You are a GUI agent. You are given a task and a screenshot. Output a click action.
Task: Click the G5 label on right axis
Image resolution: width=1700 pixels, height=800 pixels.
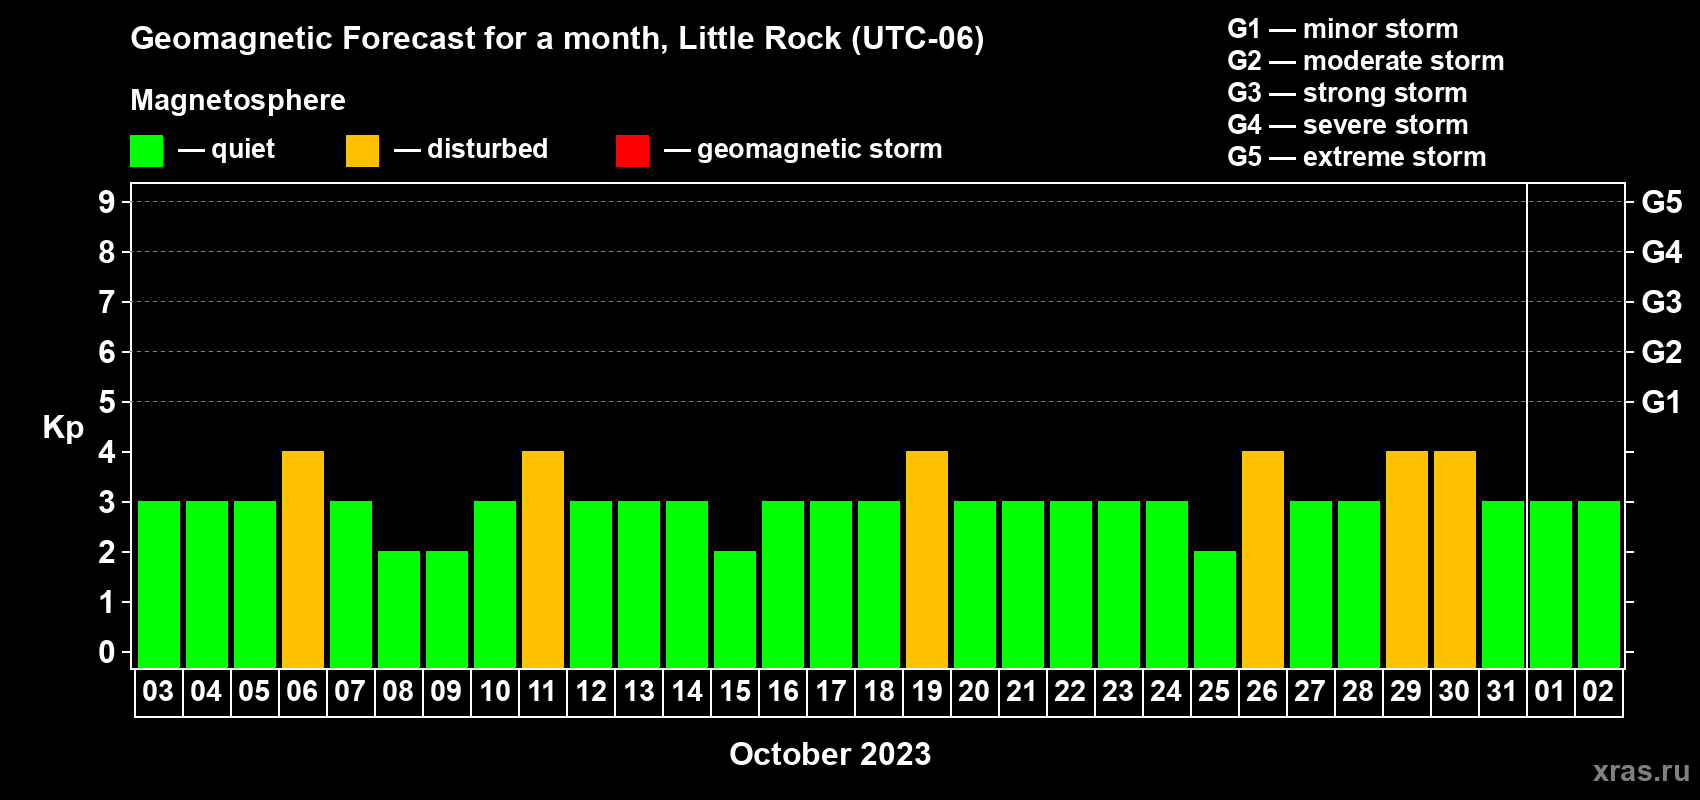(x=1662, y=202)
